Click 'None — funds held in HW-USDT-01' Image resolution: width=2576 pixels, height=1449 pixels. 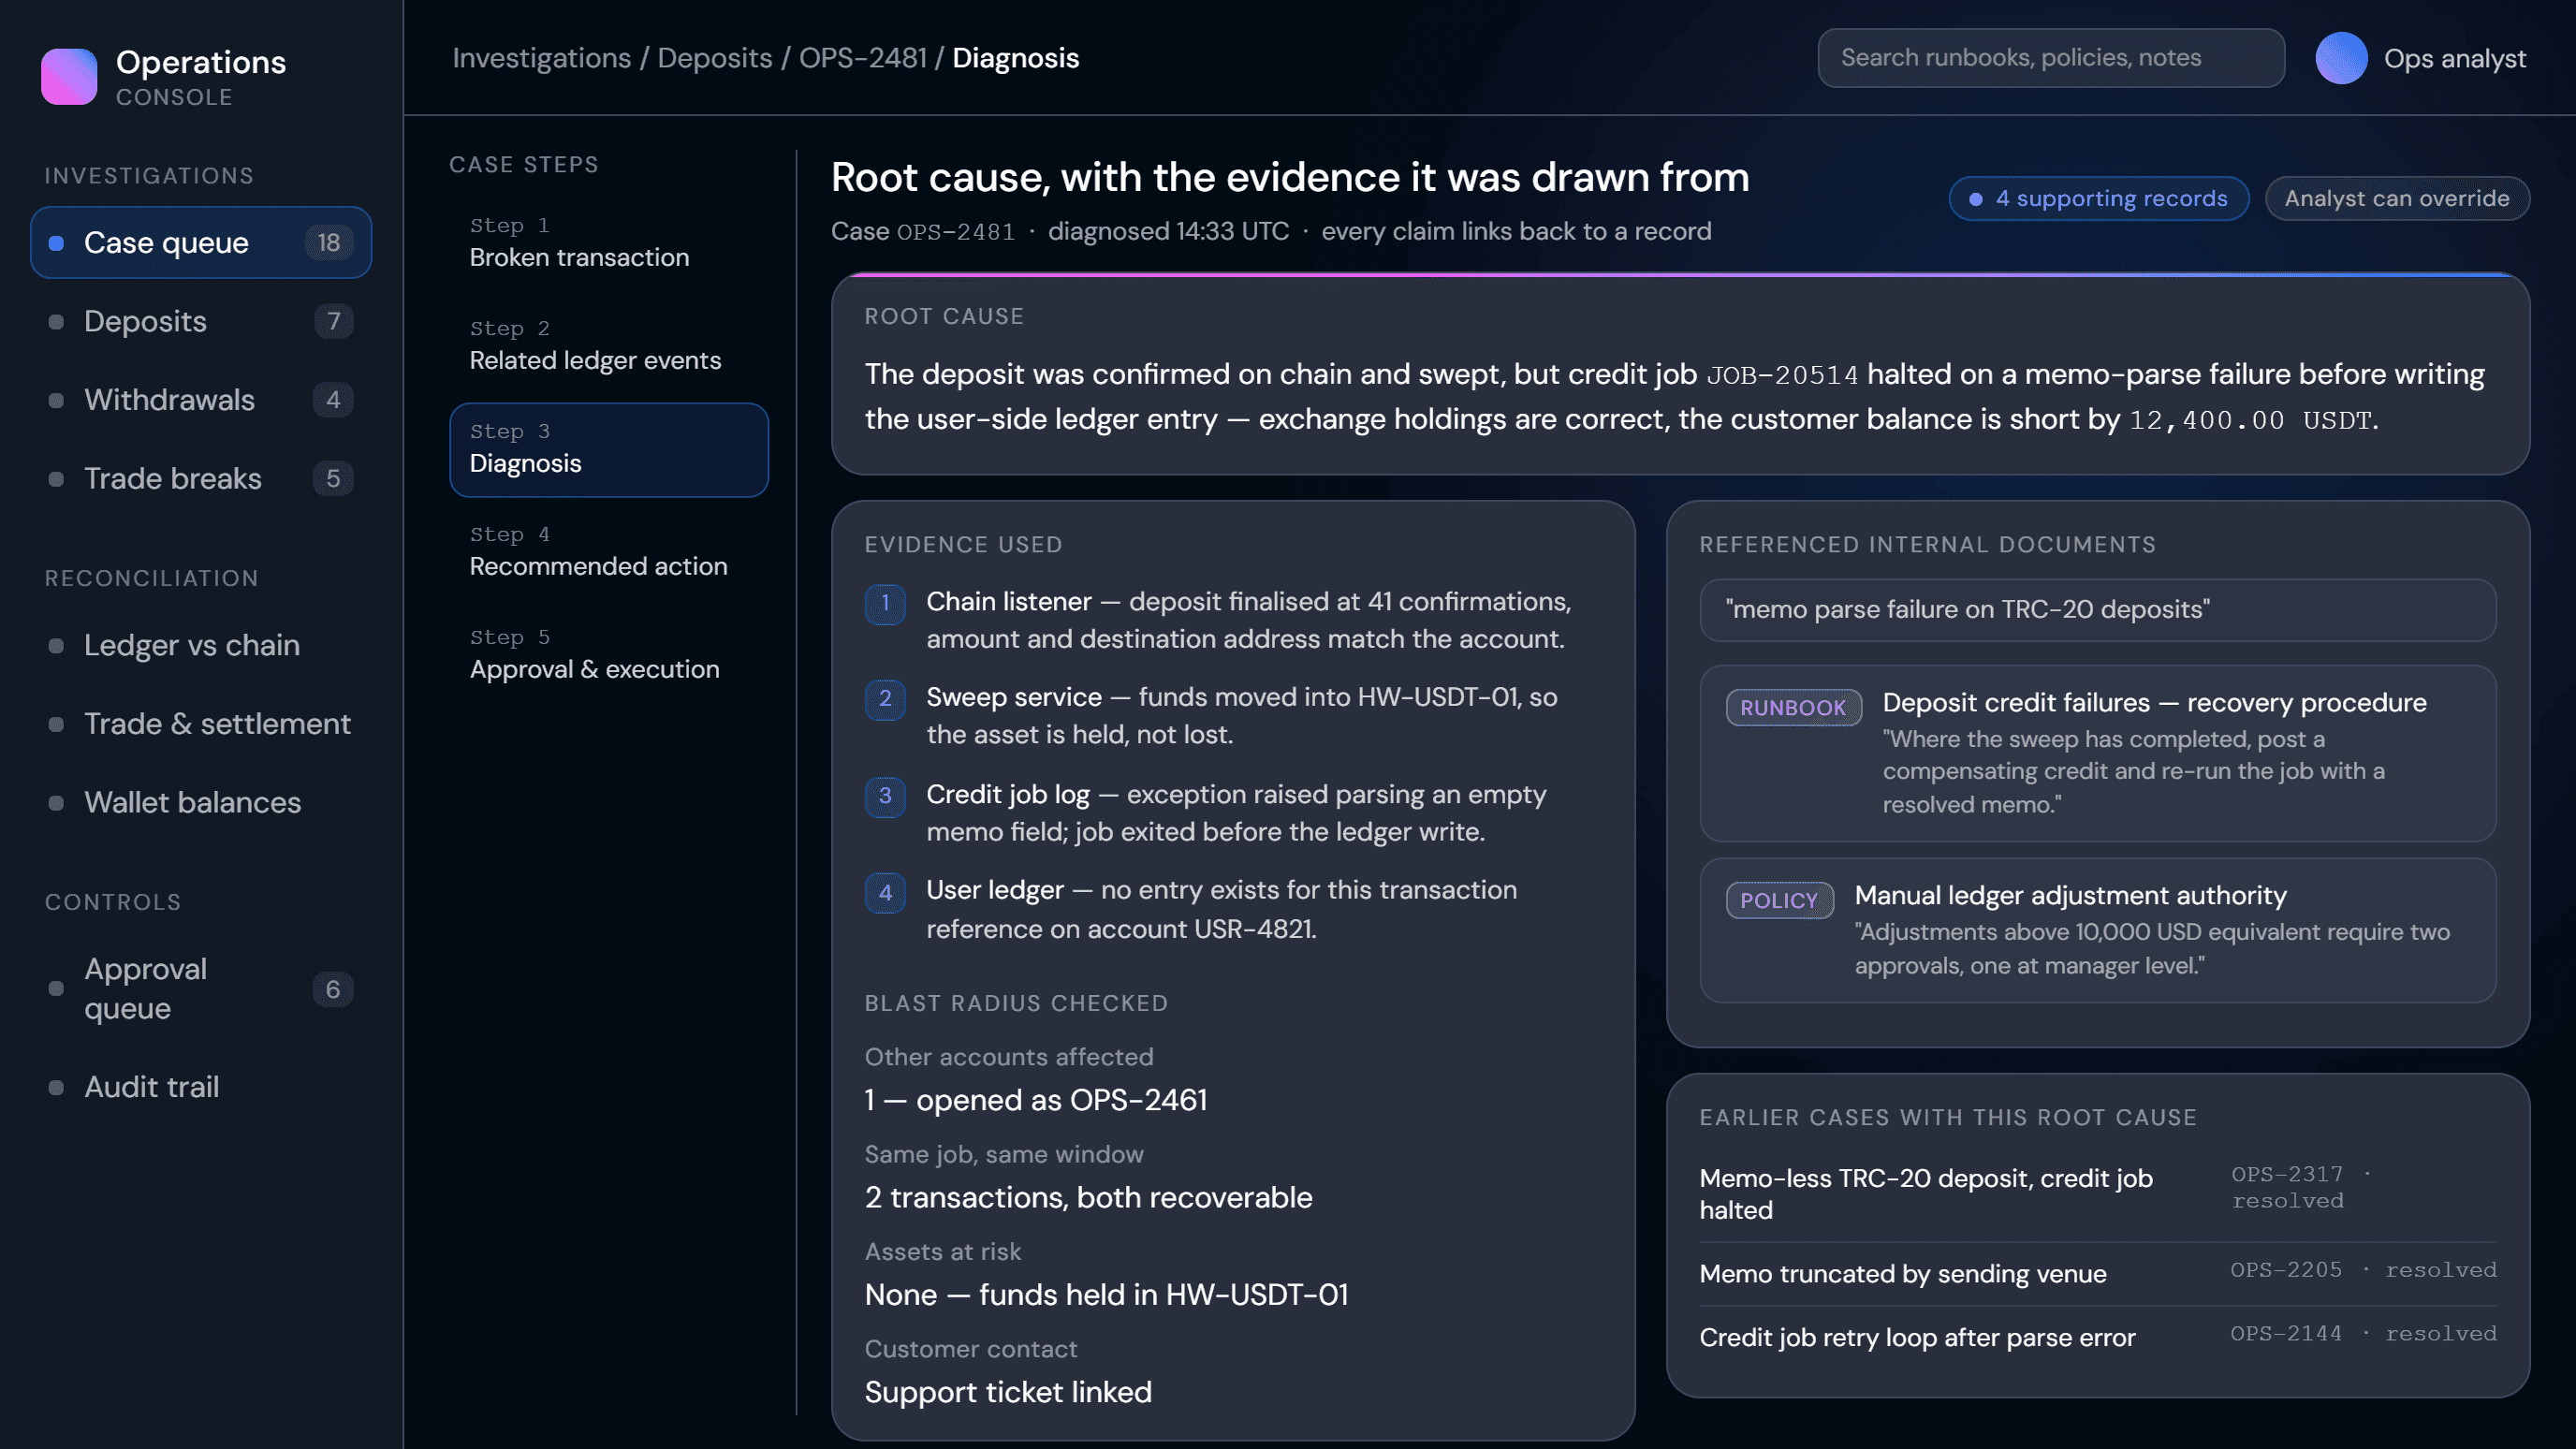[1106, 1295]
